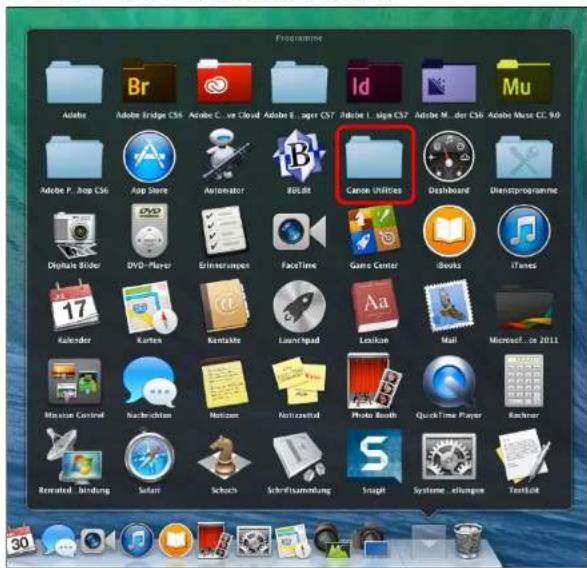Click the Calendar icon in the Dock
Screen dimensions: 587x568
pyautogui.click(x=20, y=541)
